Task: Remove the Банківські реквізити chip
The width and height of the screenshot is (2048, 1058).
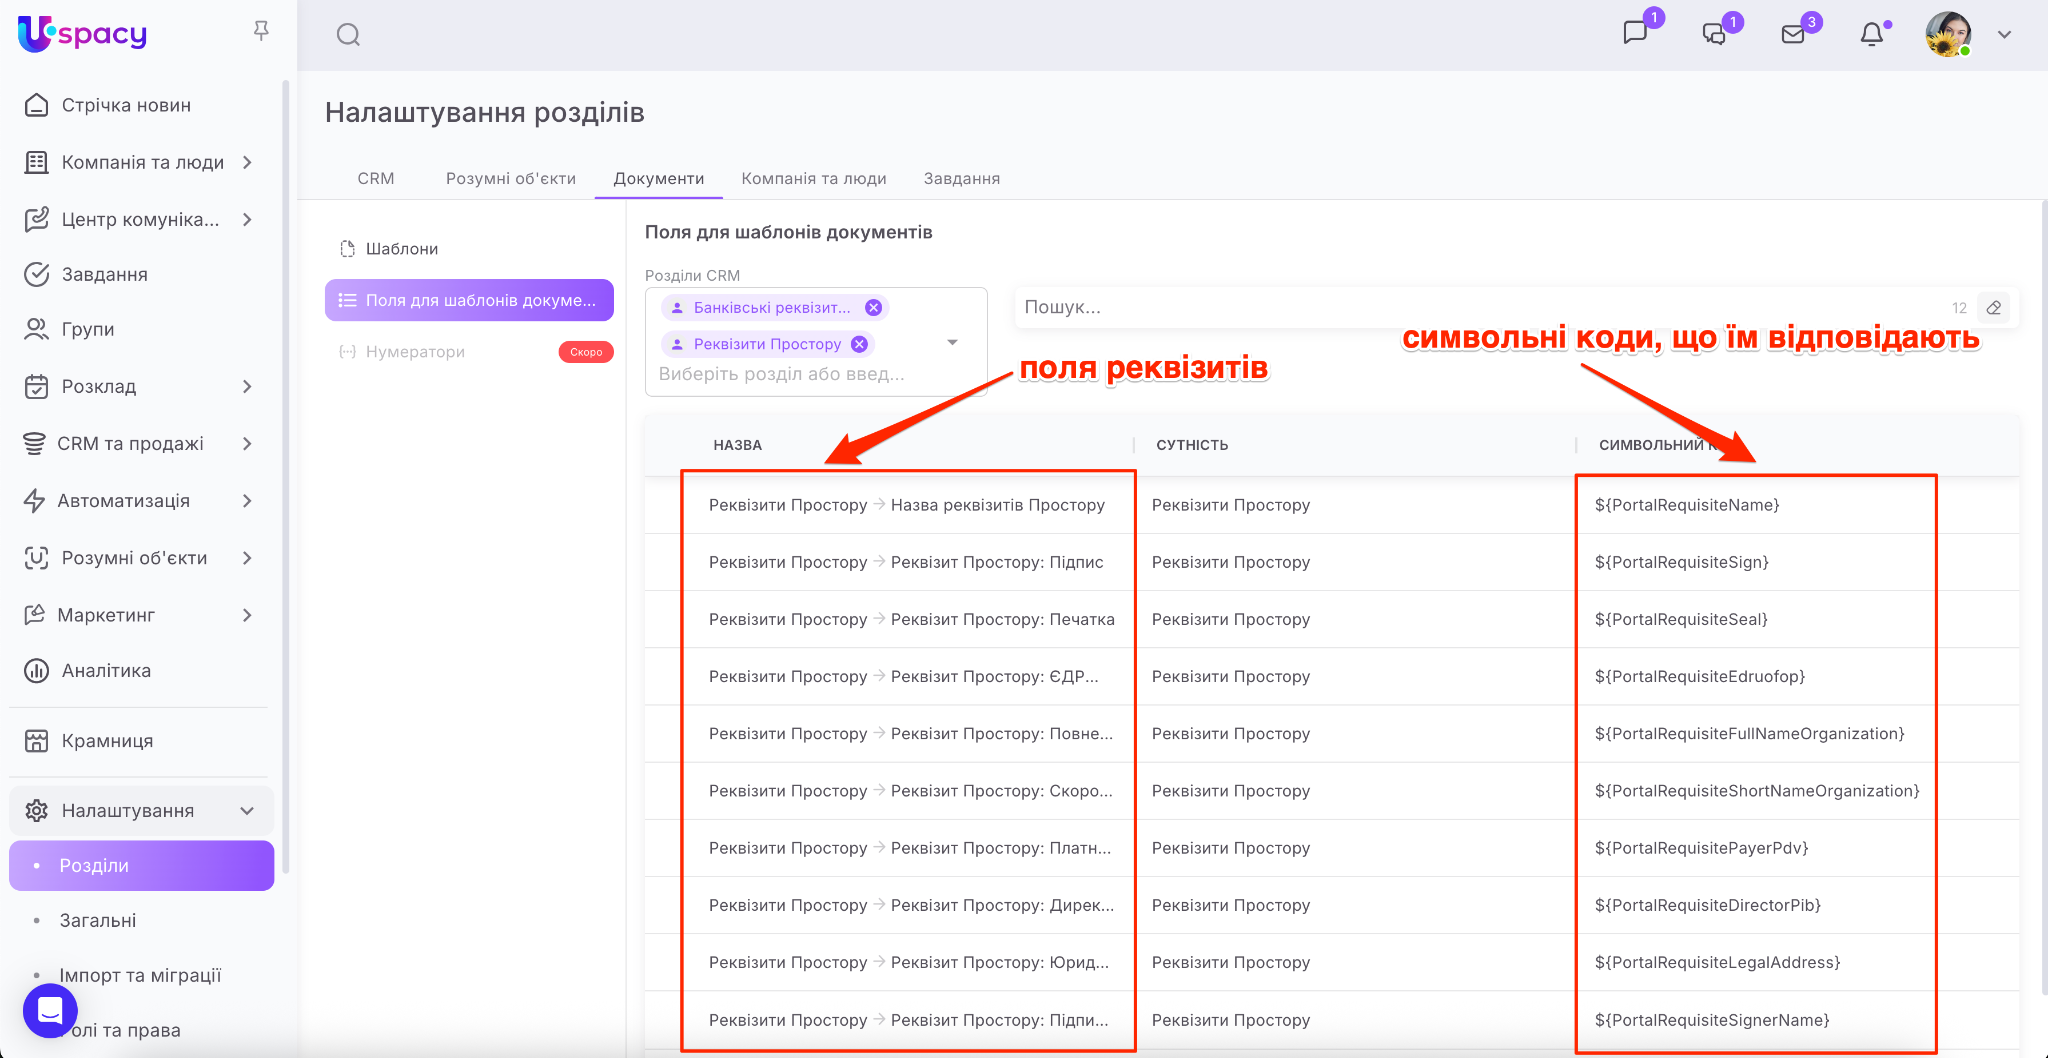Action: pos(873,308)
